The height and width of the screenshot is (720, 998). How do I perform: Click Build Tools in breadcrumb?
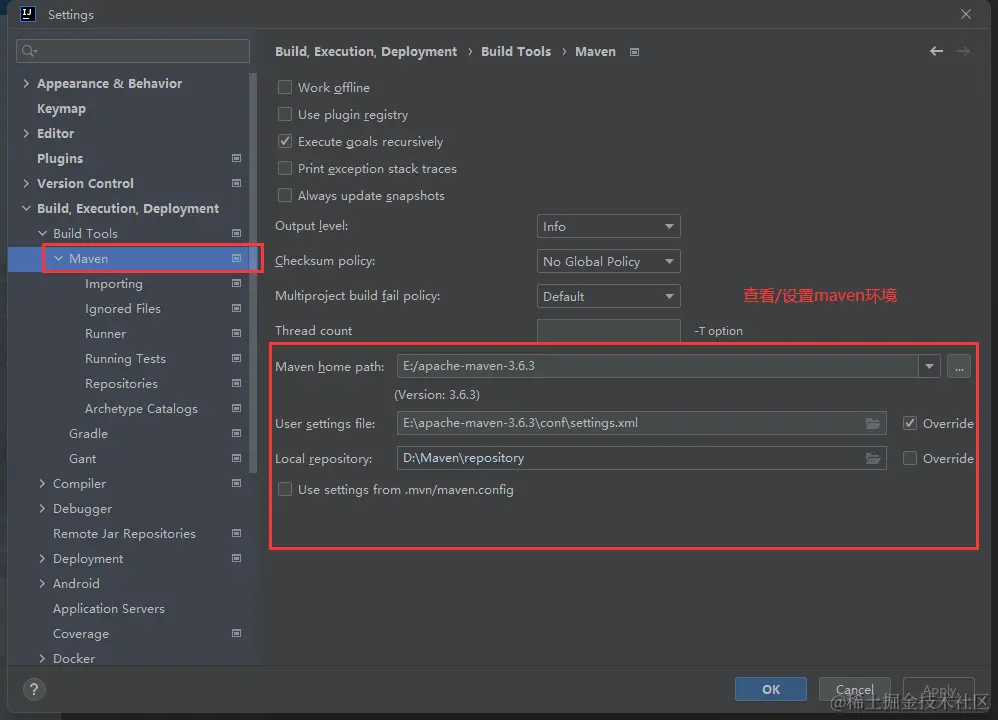pyautogui.click(x=516, y=52)
